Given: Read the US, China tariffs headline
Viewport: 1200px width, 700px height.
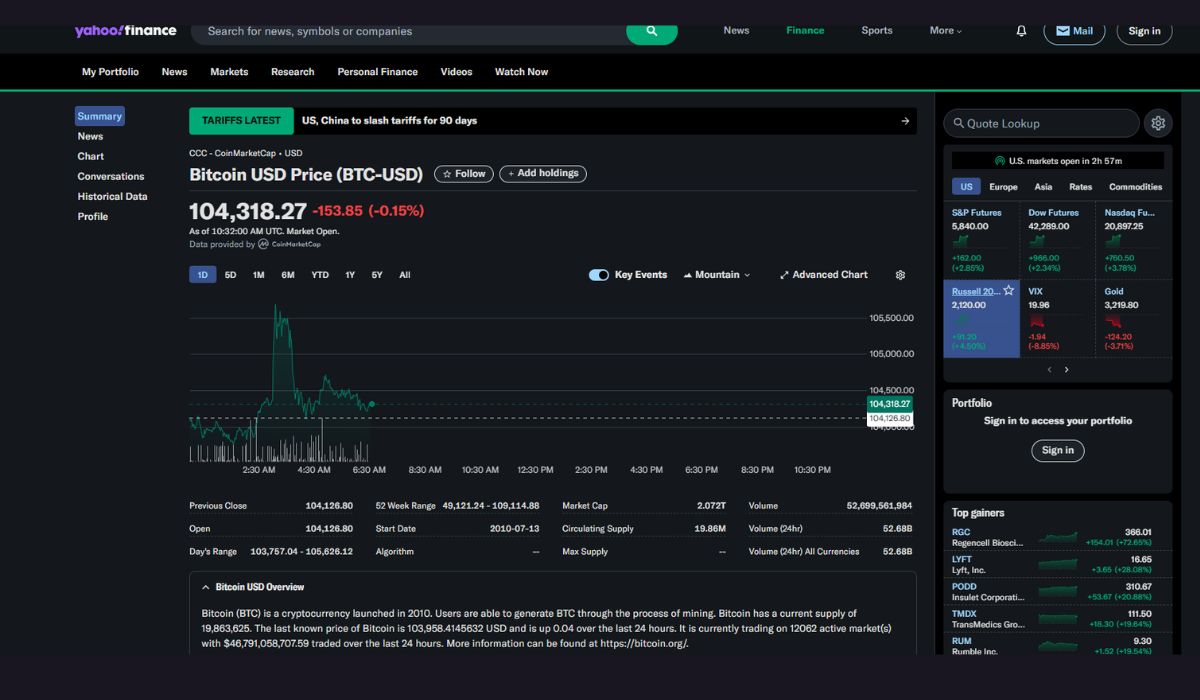Looking at the screenshot, I should pyautogui.click(x=390, y=121).
